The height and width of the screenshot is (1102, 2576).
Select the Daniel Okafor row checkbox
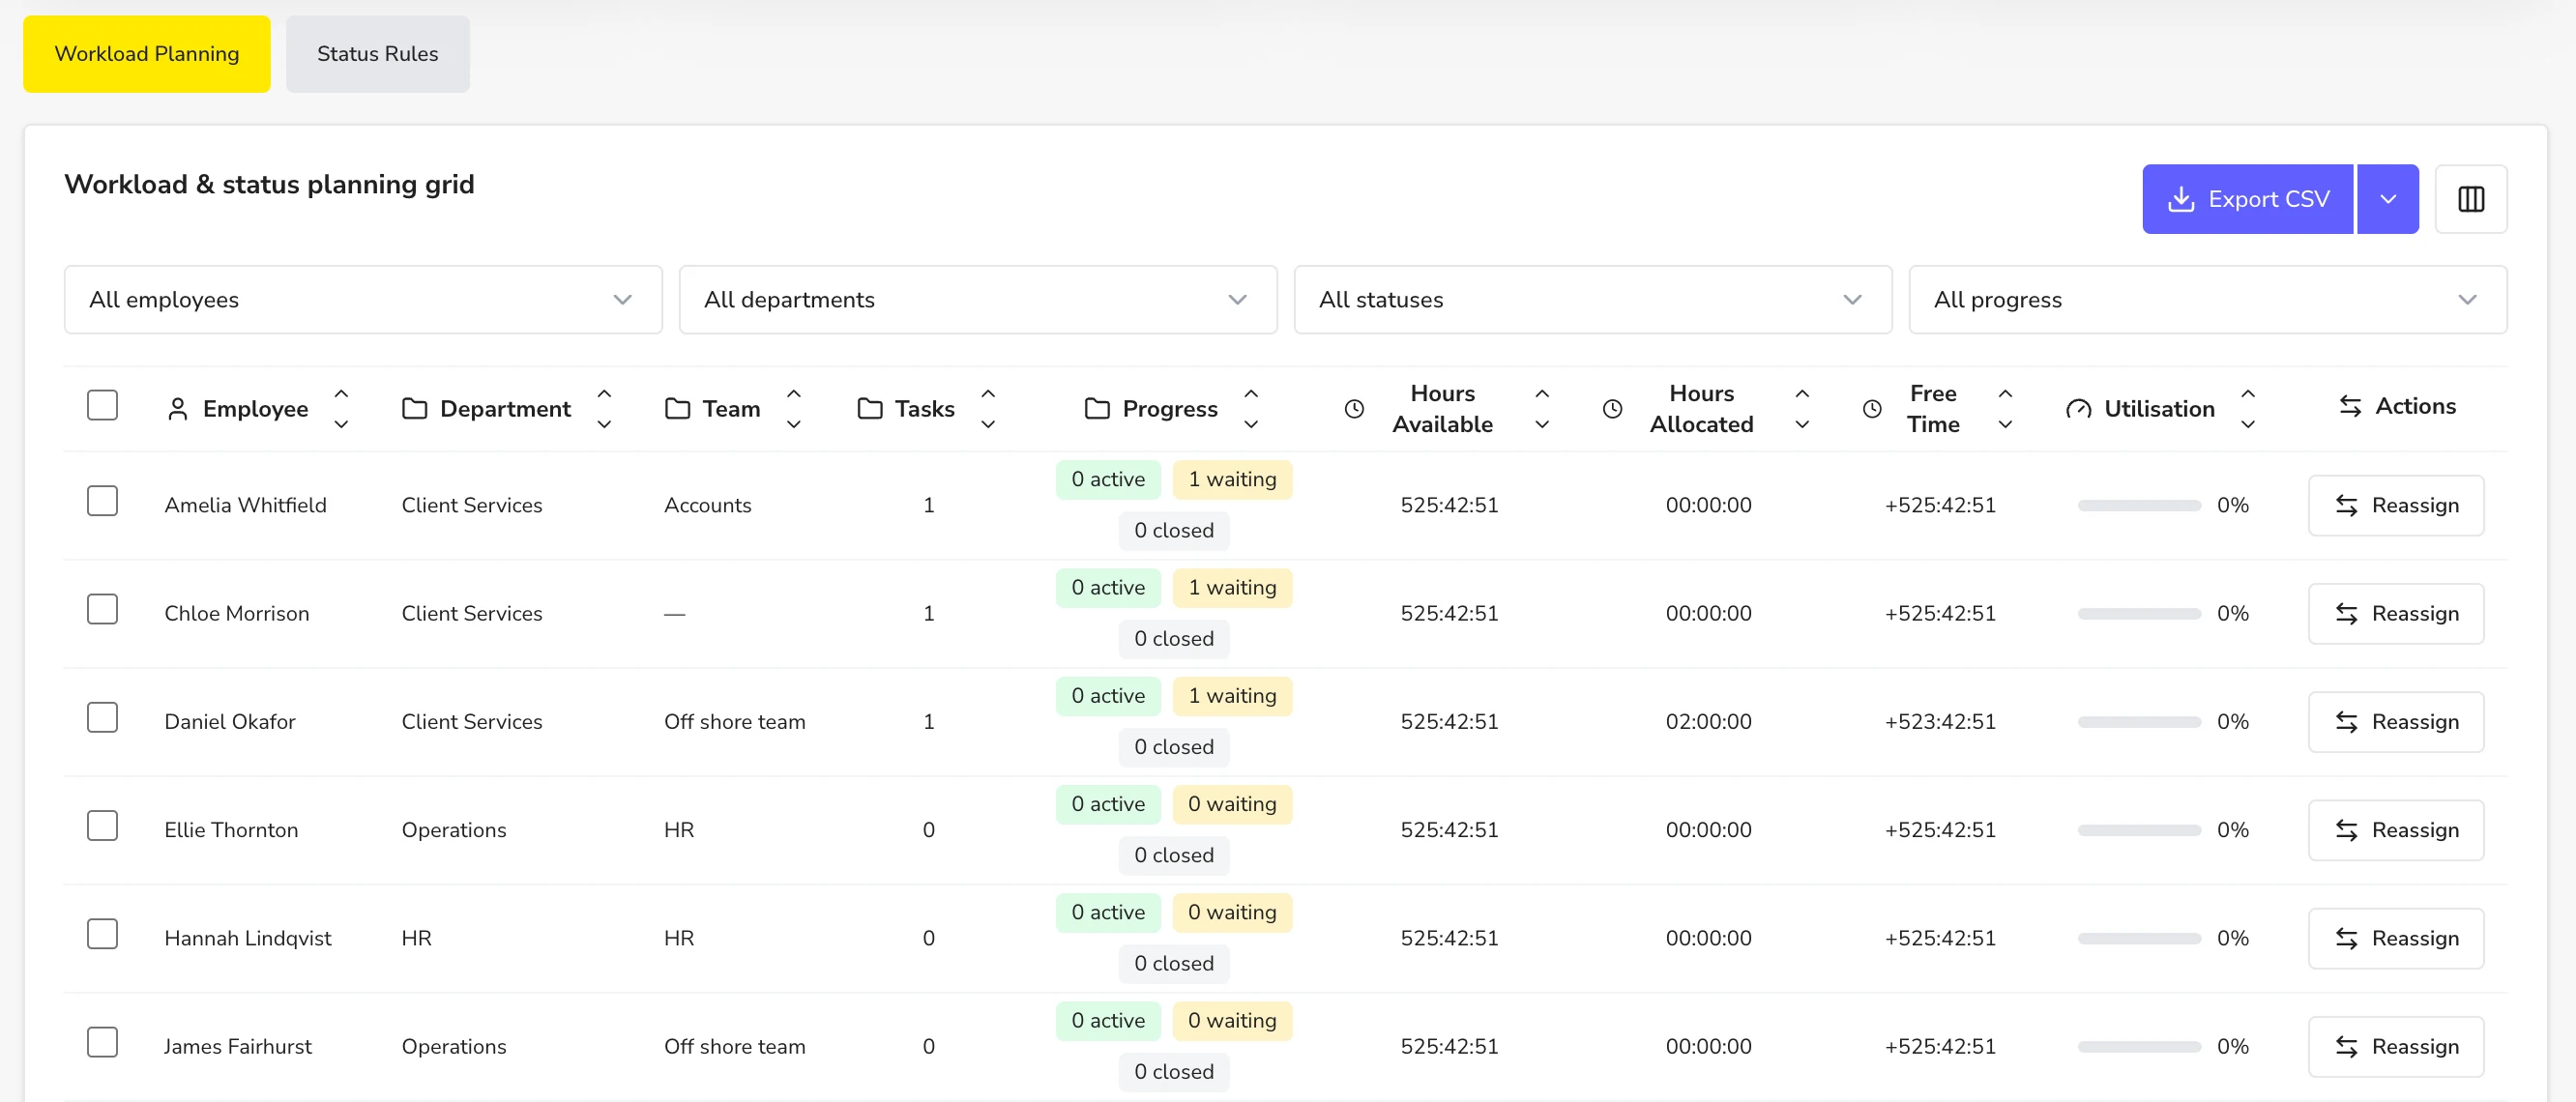click(x=102, y=717)
